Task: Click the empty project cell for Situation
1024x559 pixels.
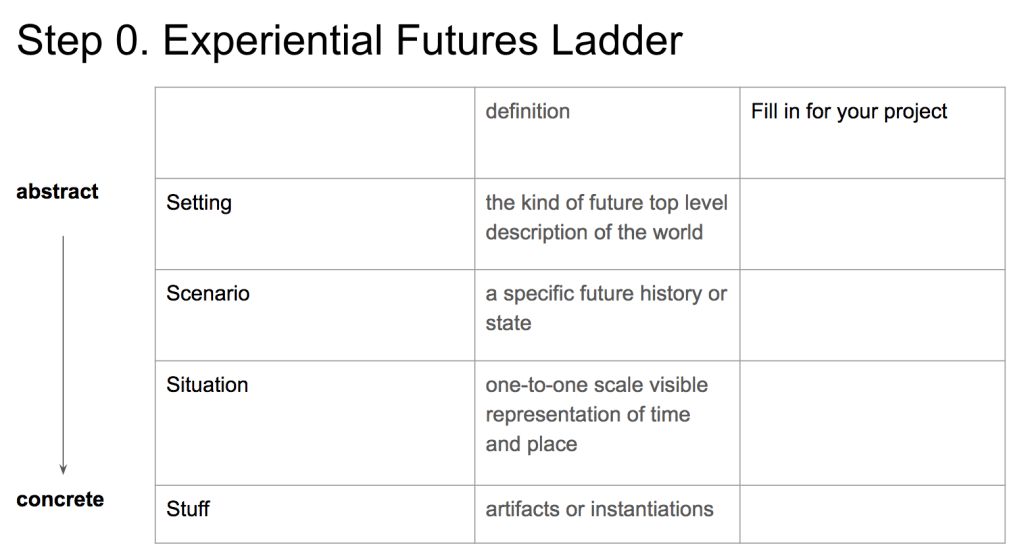Action: pos(872,422)
